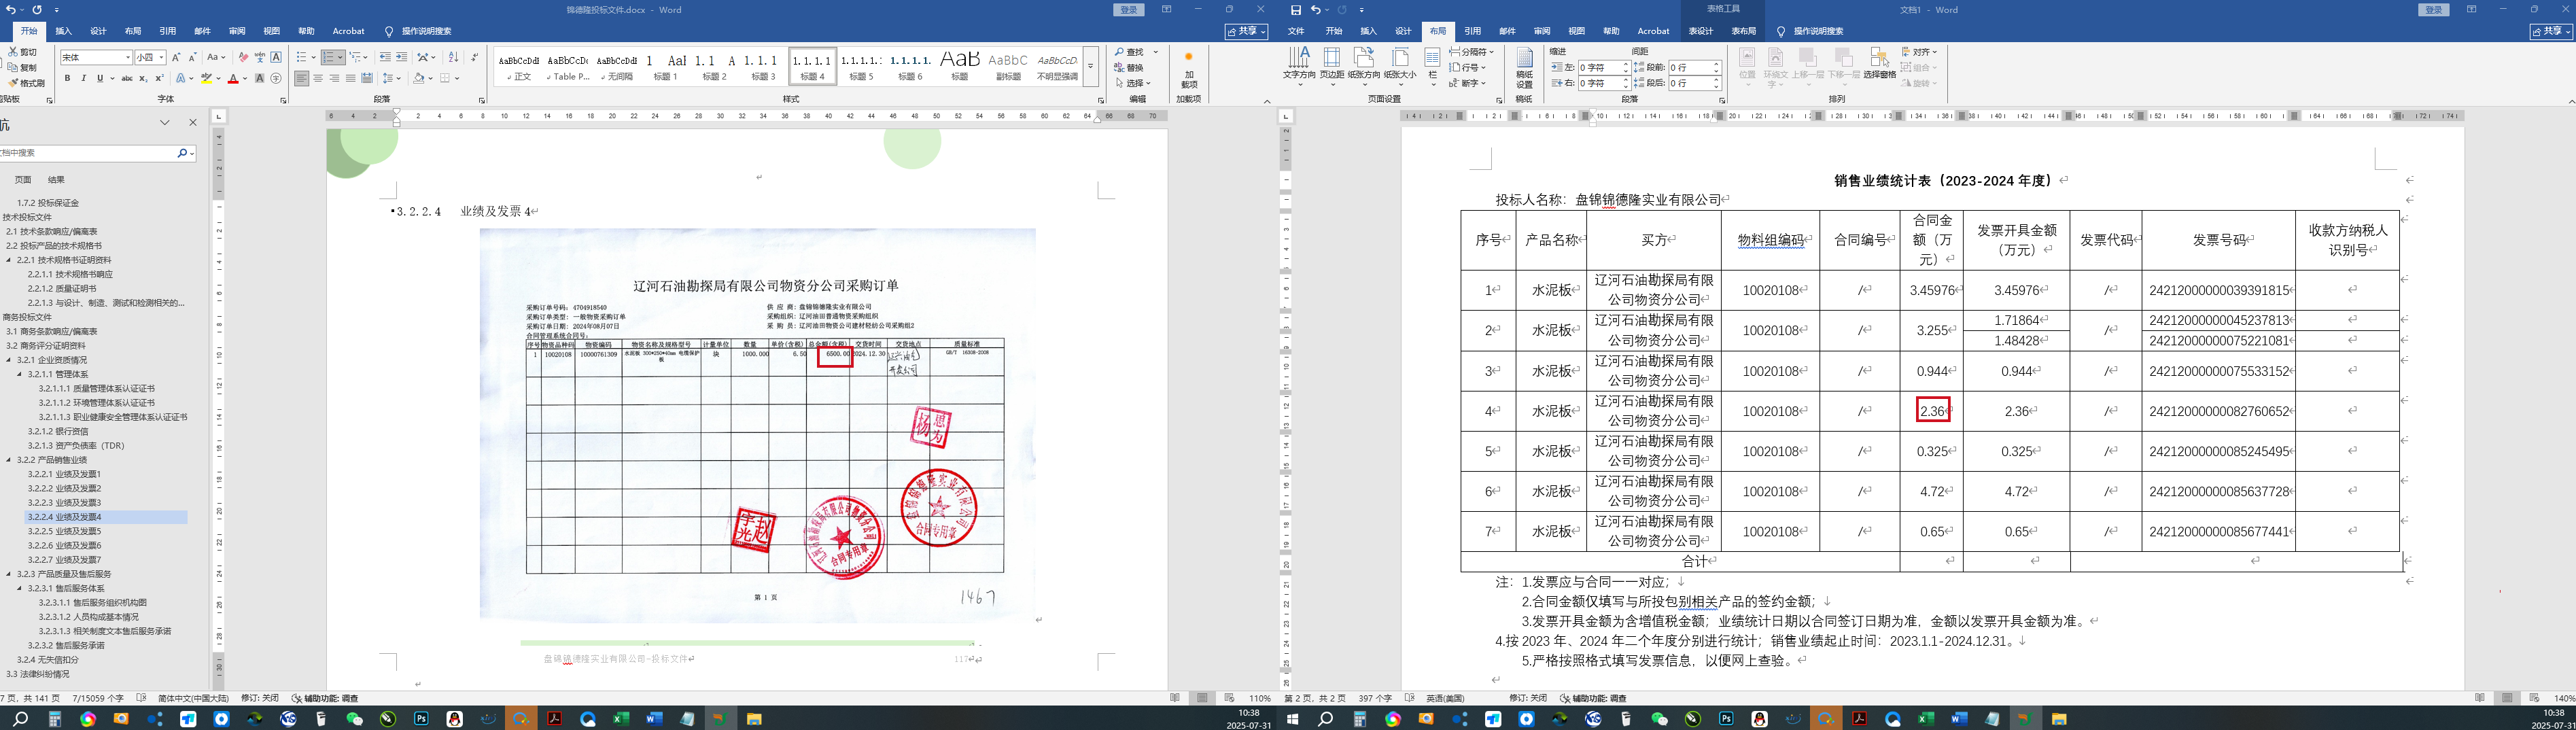Open the 插入 tab in left Word window
Viewport: 2576px width, 730px height.
click(x=64, y=31)
